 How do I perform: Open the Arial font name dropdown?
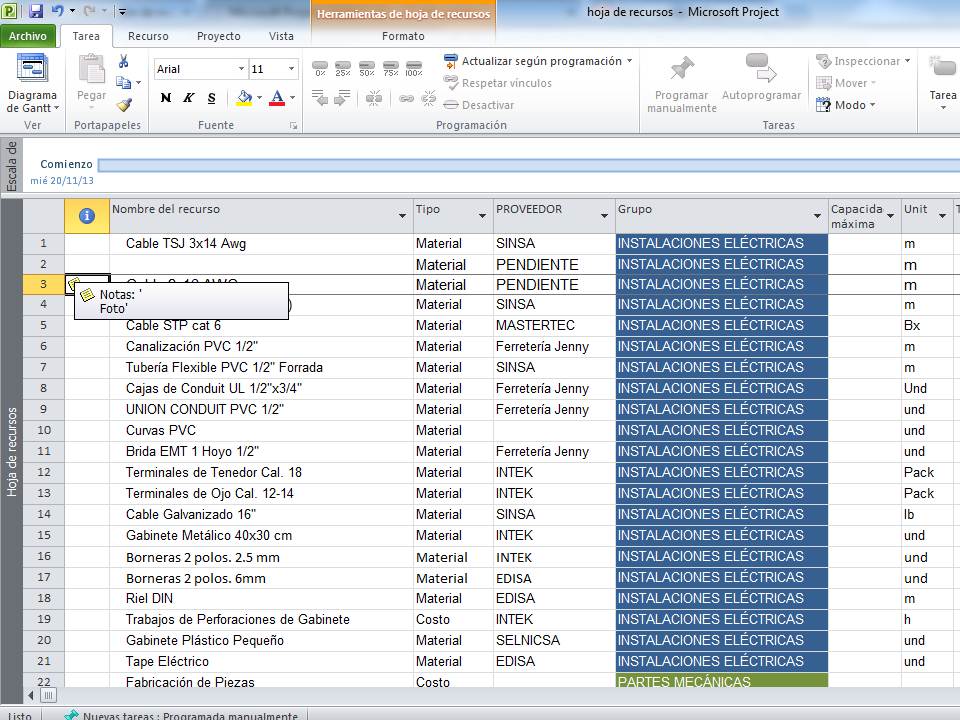[241, 69]
